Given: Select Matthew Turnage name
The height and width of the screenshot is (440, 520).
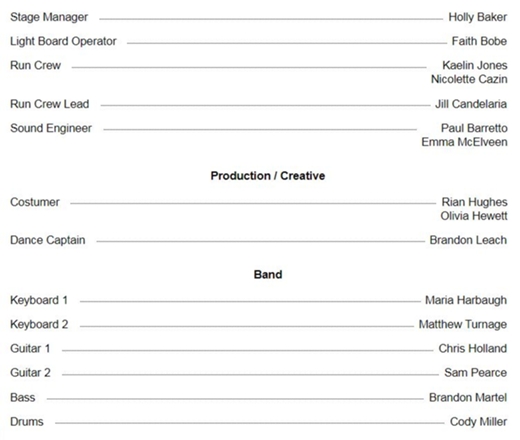Looking at the screenshot, I should pos(463,324).
